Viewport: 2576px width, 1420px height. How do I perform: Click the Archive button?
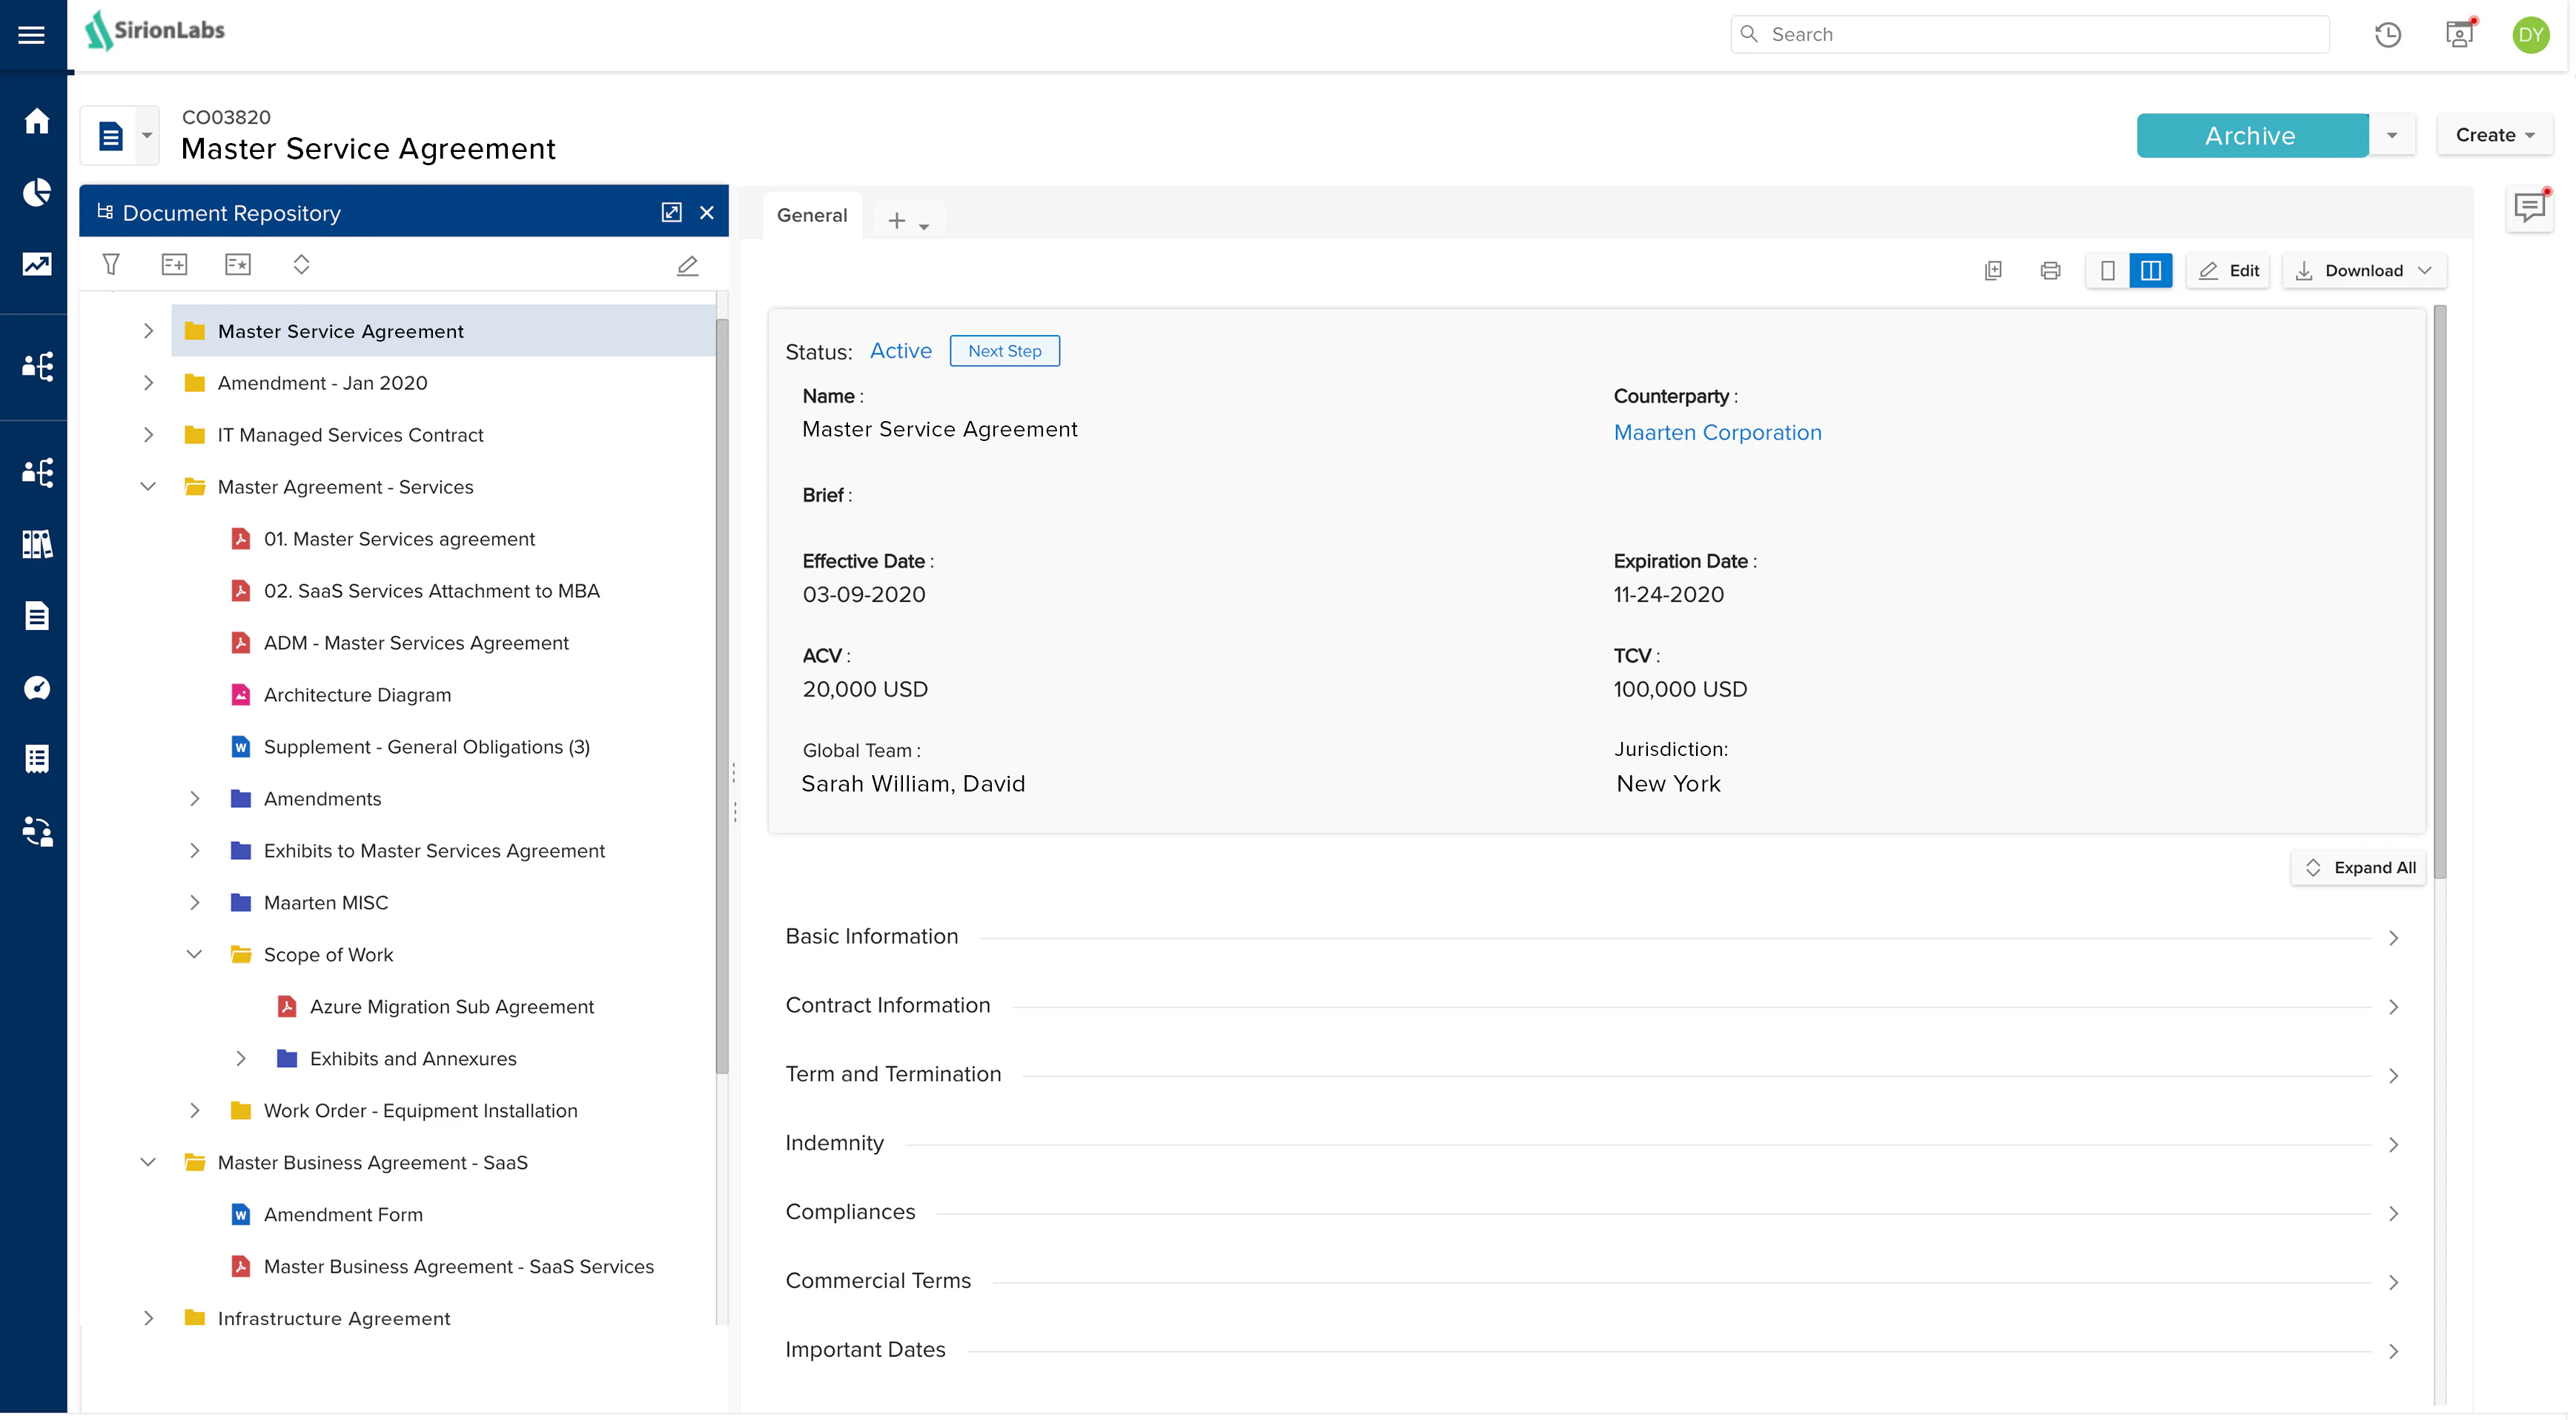click(2250, 135)
